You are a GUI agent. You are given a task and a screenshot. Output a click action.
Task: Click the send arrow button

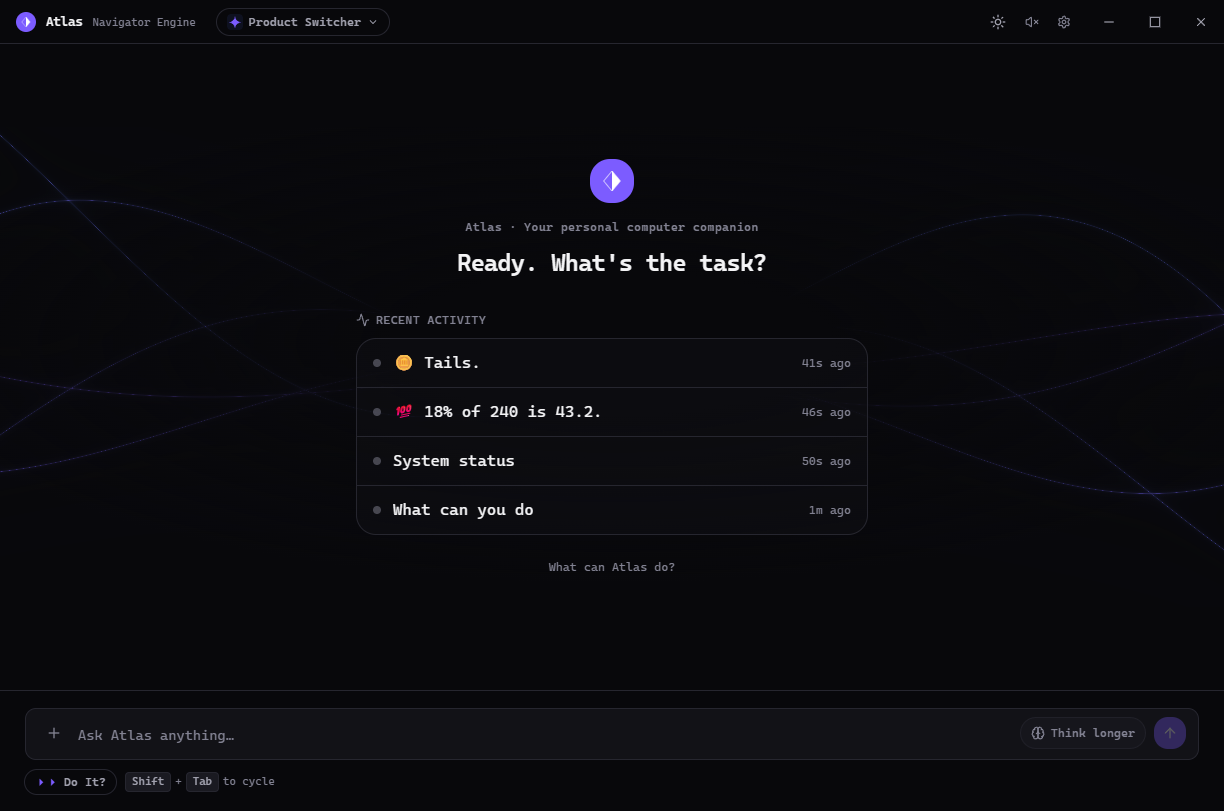coord(1170,733)
